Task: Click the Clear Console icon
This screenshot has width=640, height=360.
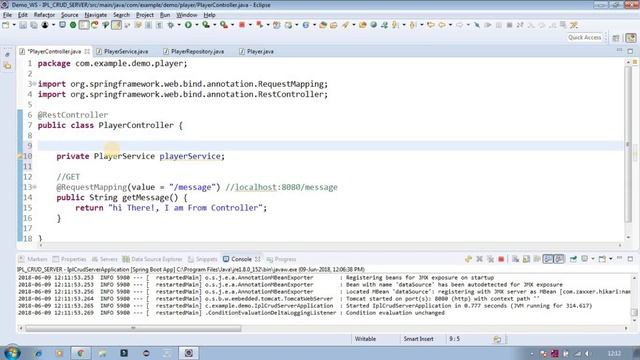Action: point(516,259)
